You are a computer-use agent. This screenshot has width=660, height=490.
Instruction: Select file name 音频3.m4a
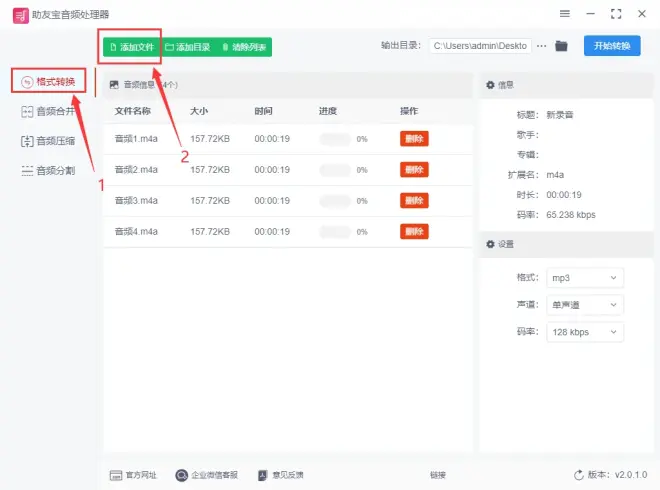(x=136, y=201)
